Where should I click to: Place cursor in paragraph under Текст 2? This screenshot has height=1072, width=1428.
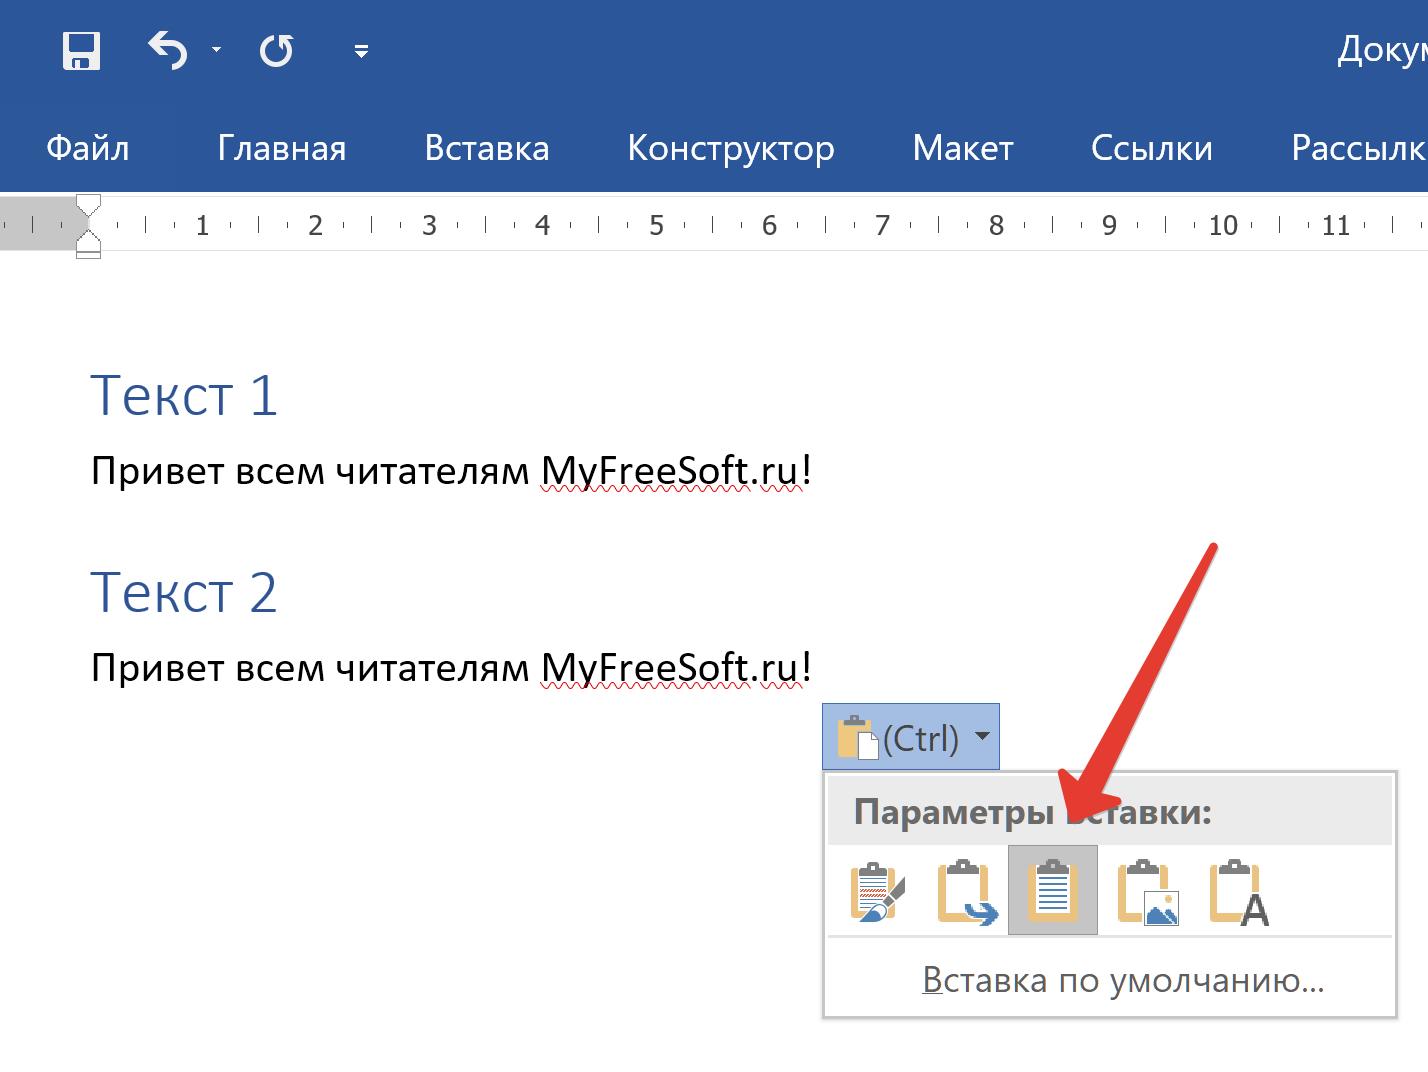450,668
